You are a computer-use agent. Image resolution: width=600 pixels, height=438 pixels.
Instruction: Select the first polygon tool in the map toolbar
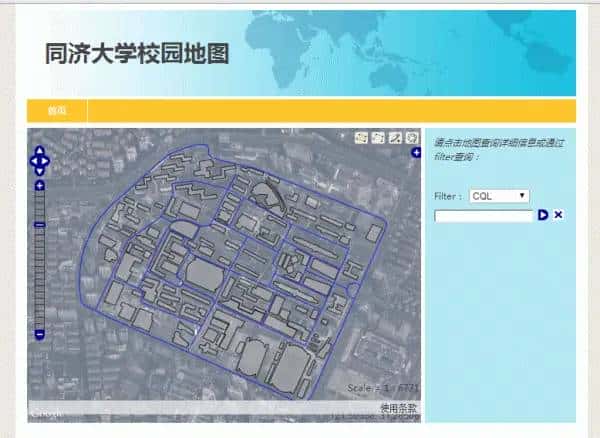[361, 138]
